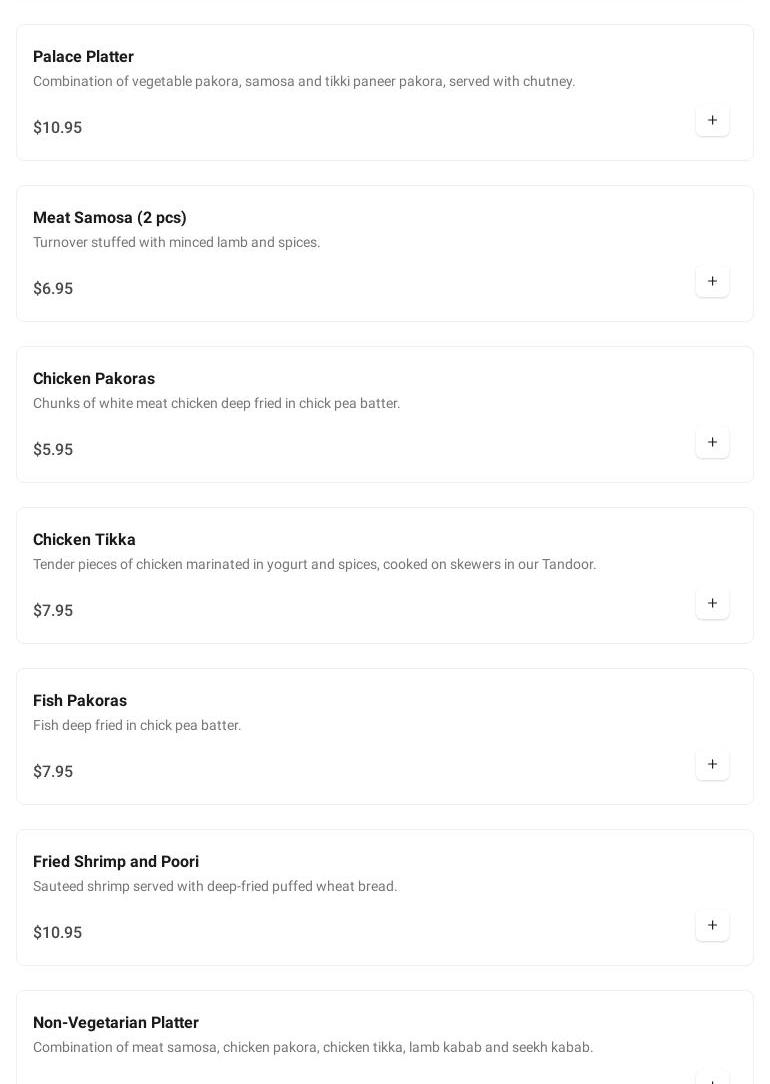Click the plus icon for Chicken Pakoras
770x1084 pixels.
click(712, 442)
